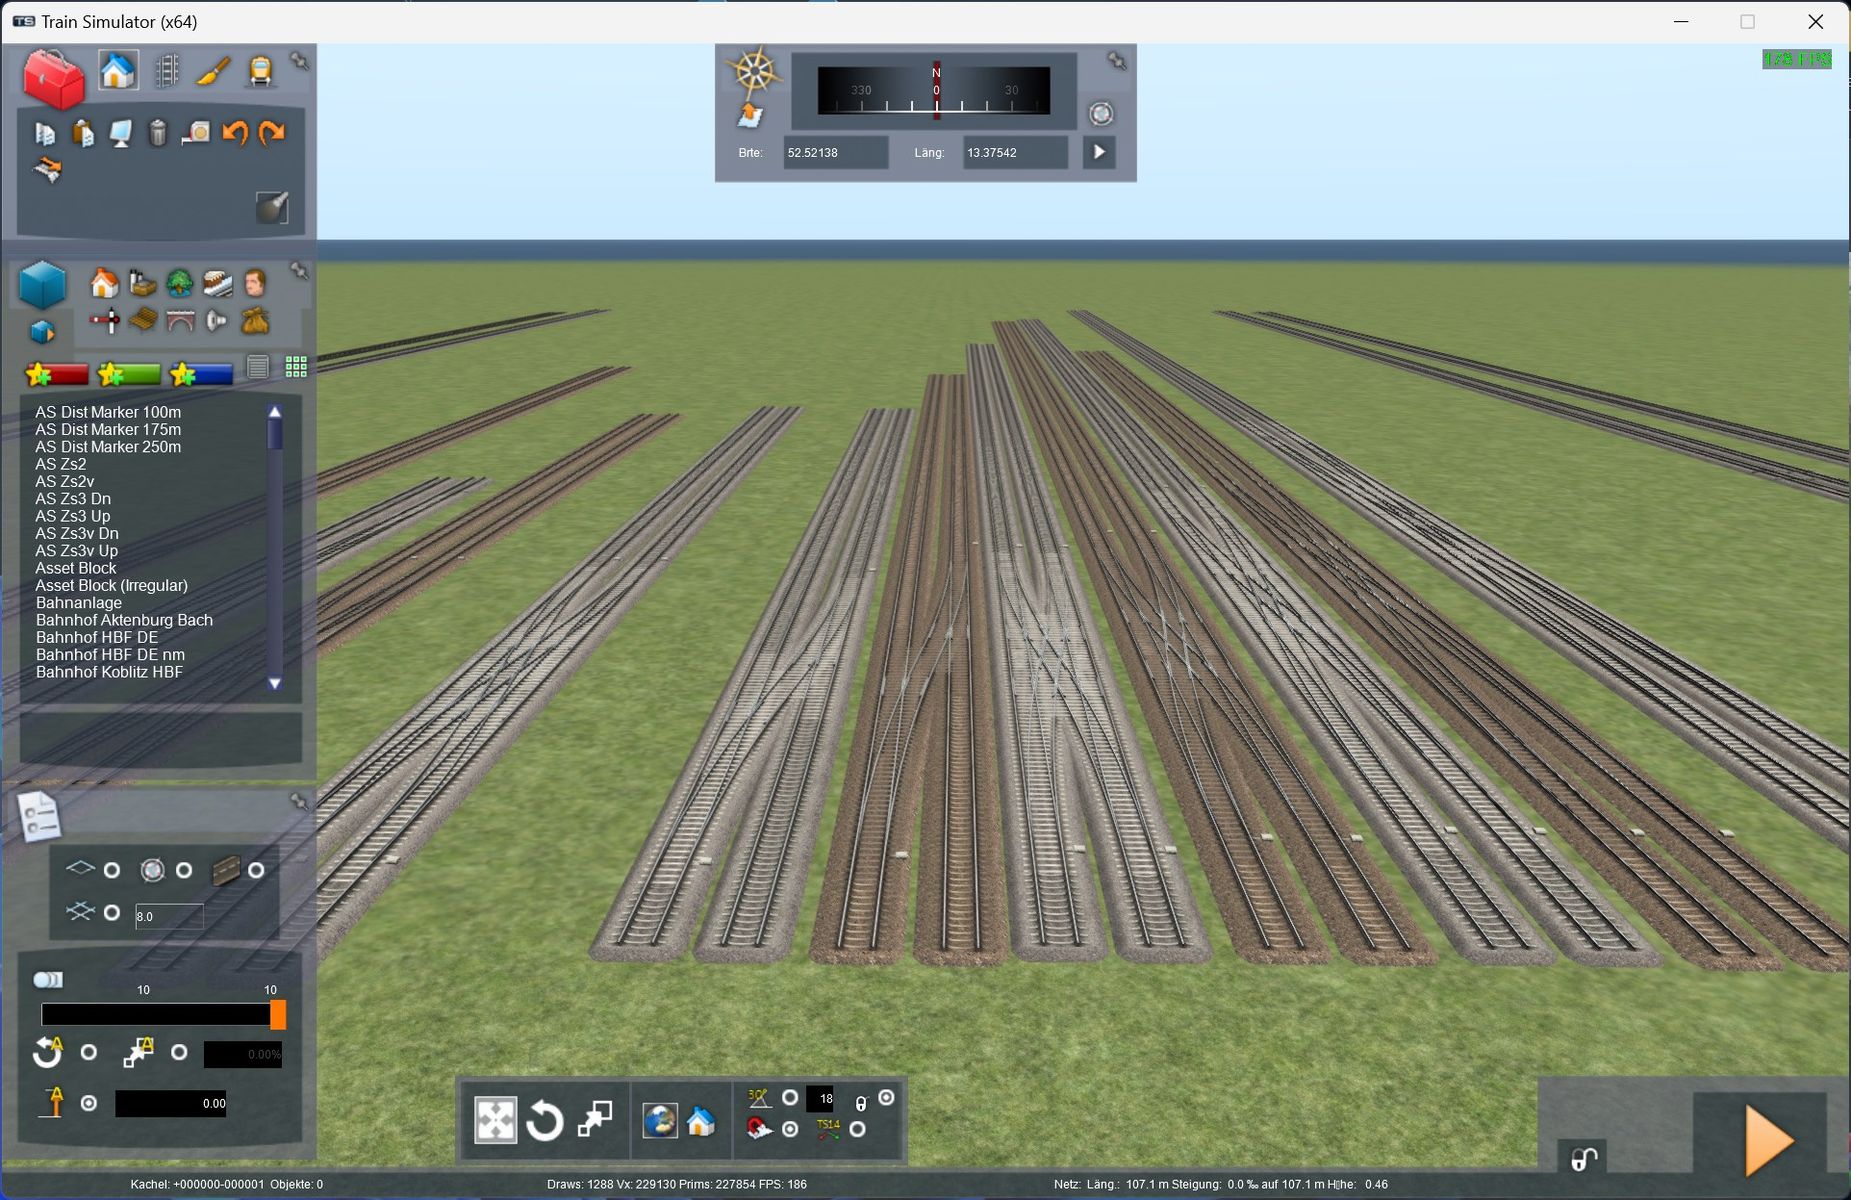Toggle the padlock lock option
The width and height of the screenshot is (1851, 1200).
886,1098
